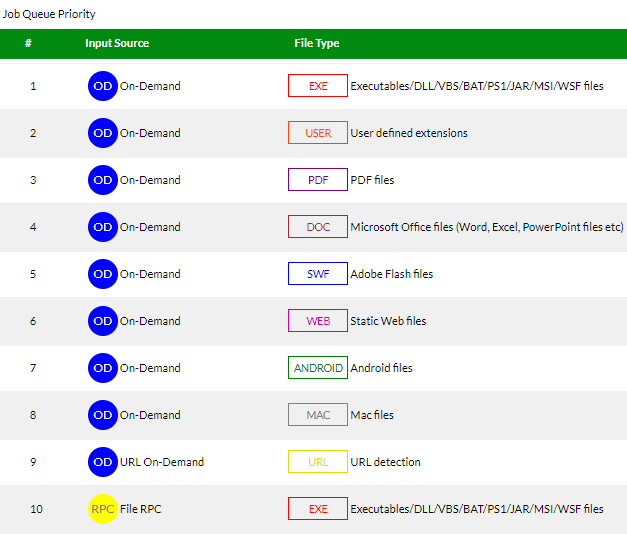Screen dimensions: 627x534
Task: Click priority number 1
Action: [x=33, y=86]
